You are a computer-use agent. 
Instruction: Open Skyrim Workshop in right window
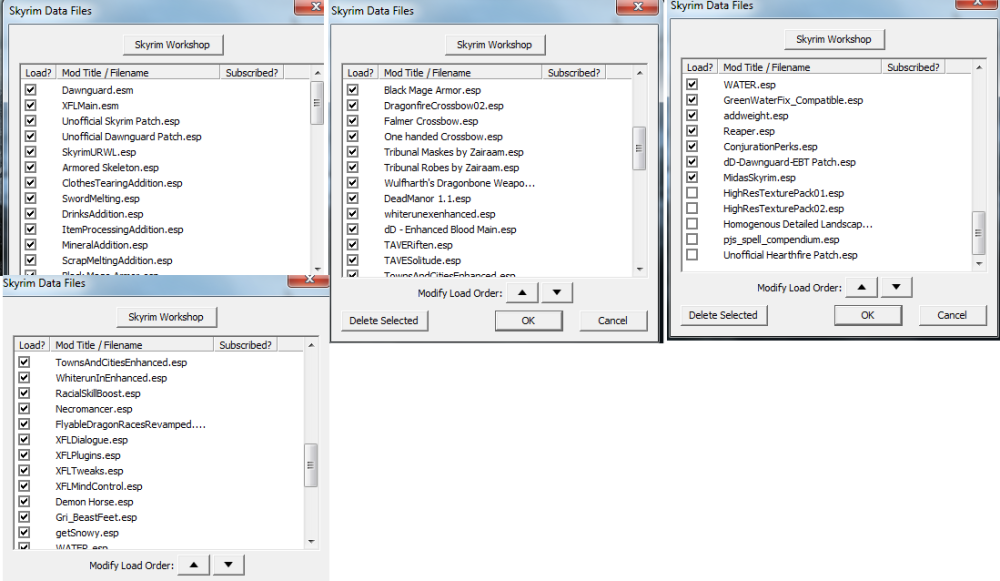click(x=834, y=40)
